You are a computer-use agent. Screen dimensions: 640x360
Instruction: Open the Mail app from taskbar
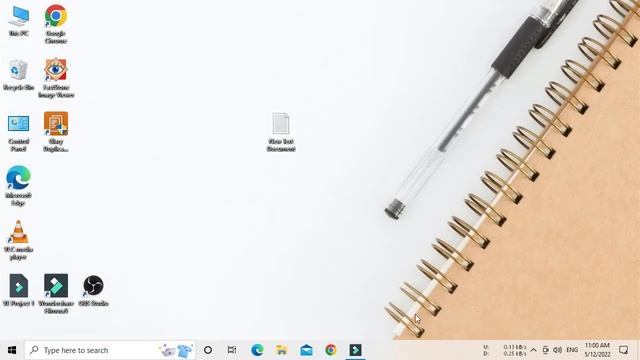point(306,350)
